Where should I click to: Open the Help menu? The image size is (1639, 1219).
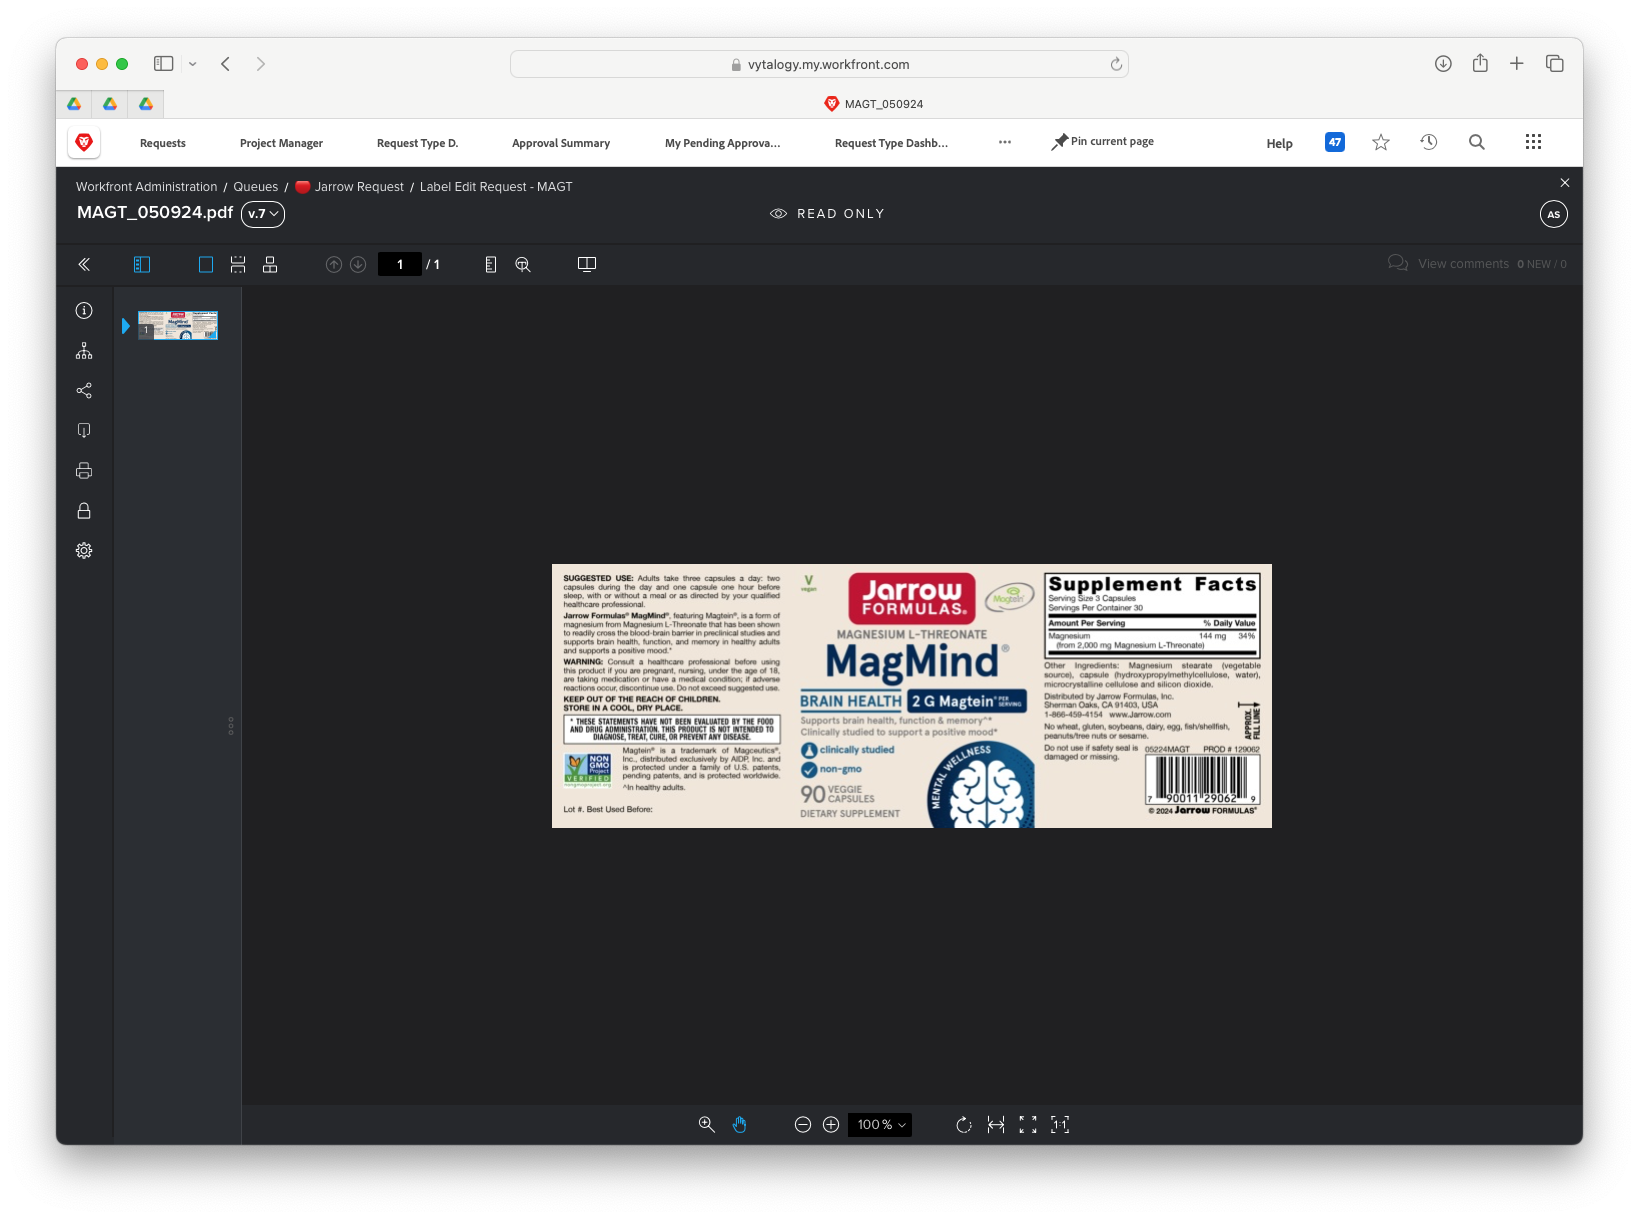(x=1280, y=143)
